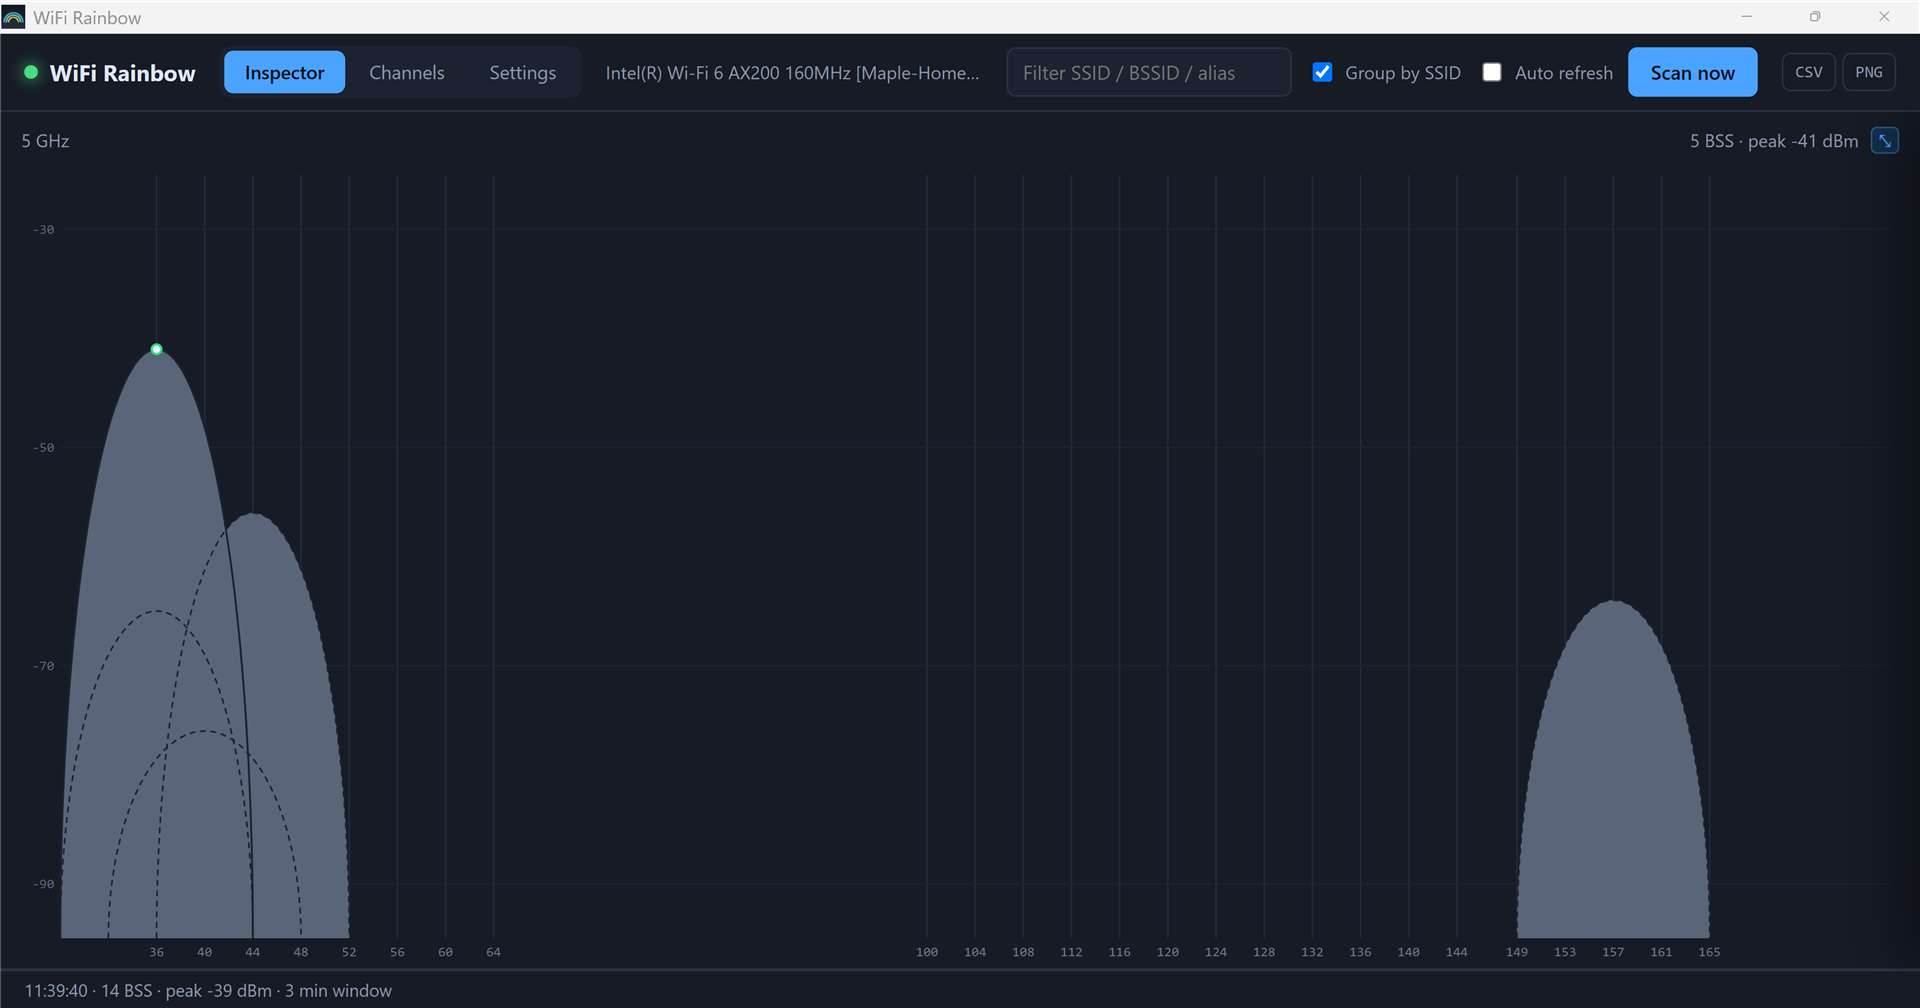Click the expand icon on the 5 GHz panel

pos(1884,141)
